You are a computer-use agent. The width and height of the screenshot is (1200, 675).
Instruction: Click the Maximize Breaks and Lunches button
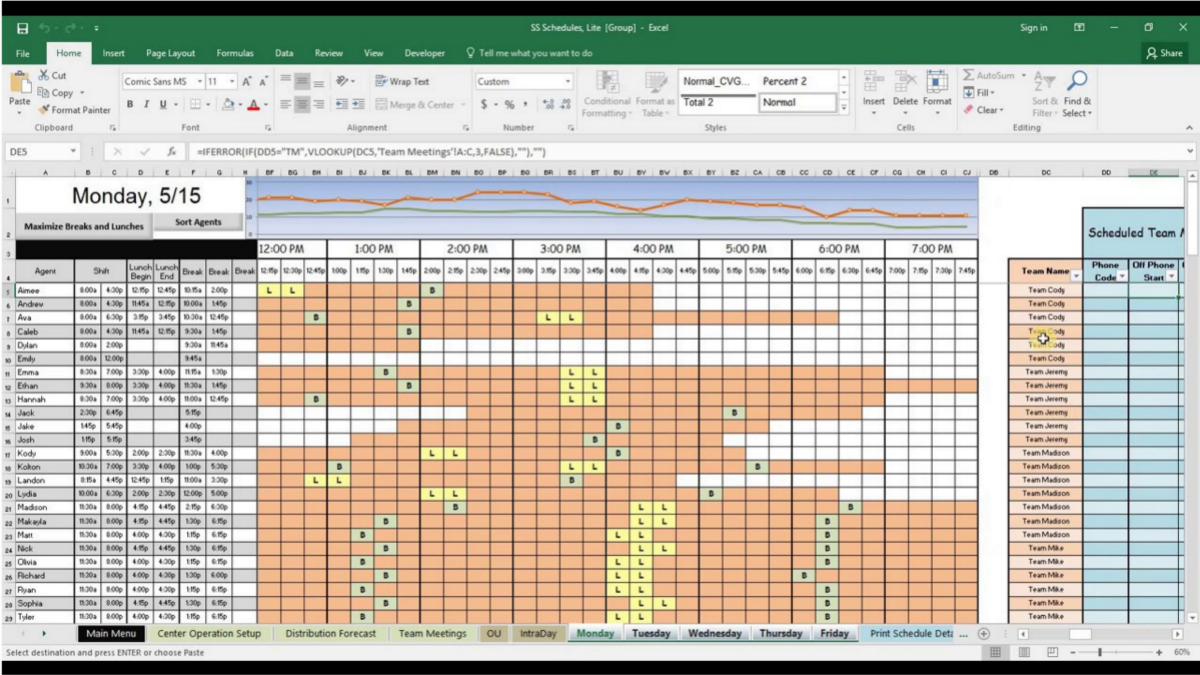(x=82, y=227)
